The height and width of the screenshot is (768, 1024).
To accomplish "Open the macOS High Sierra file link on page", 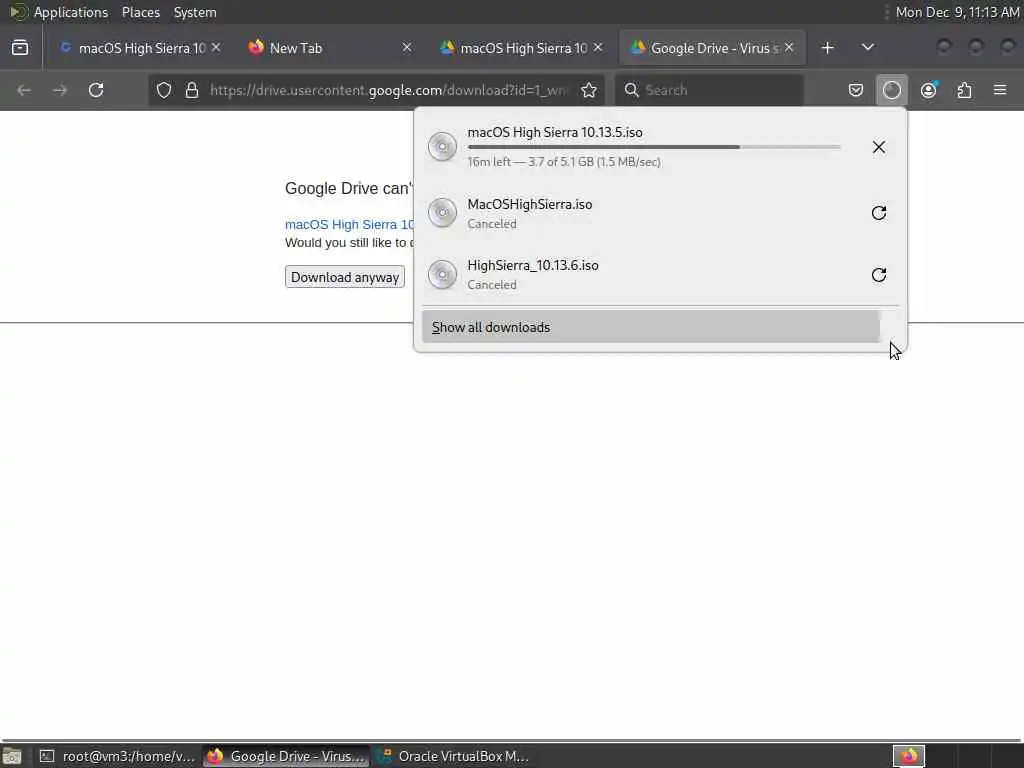I will pyautogui.click(x=349, y=224).
